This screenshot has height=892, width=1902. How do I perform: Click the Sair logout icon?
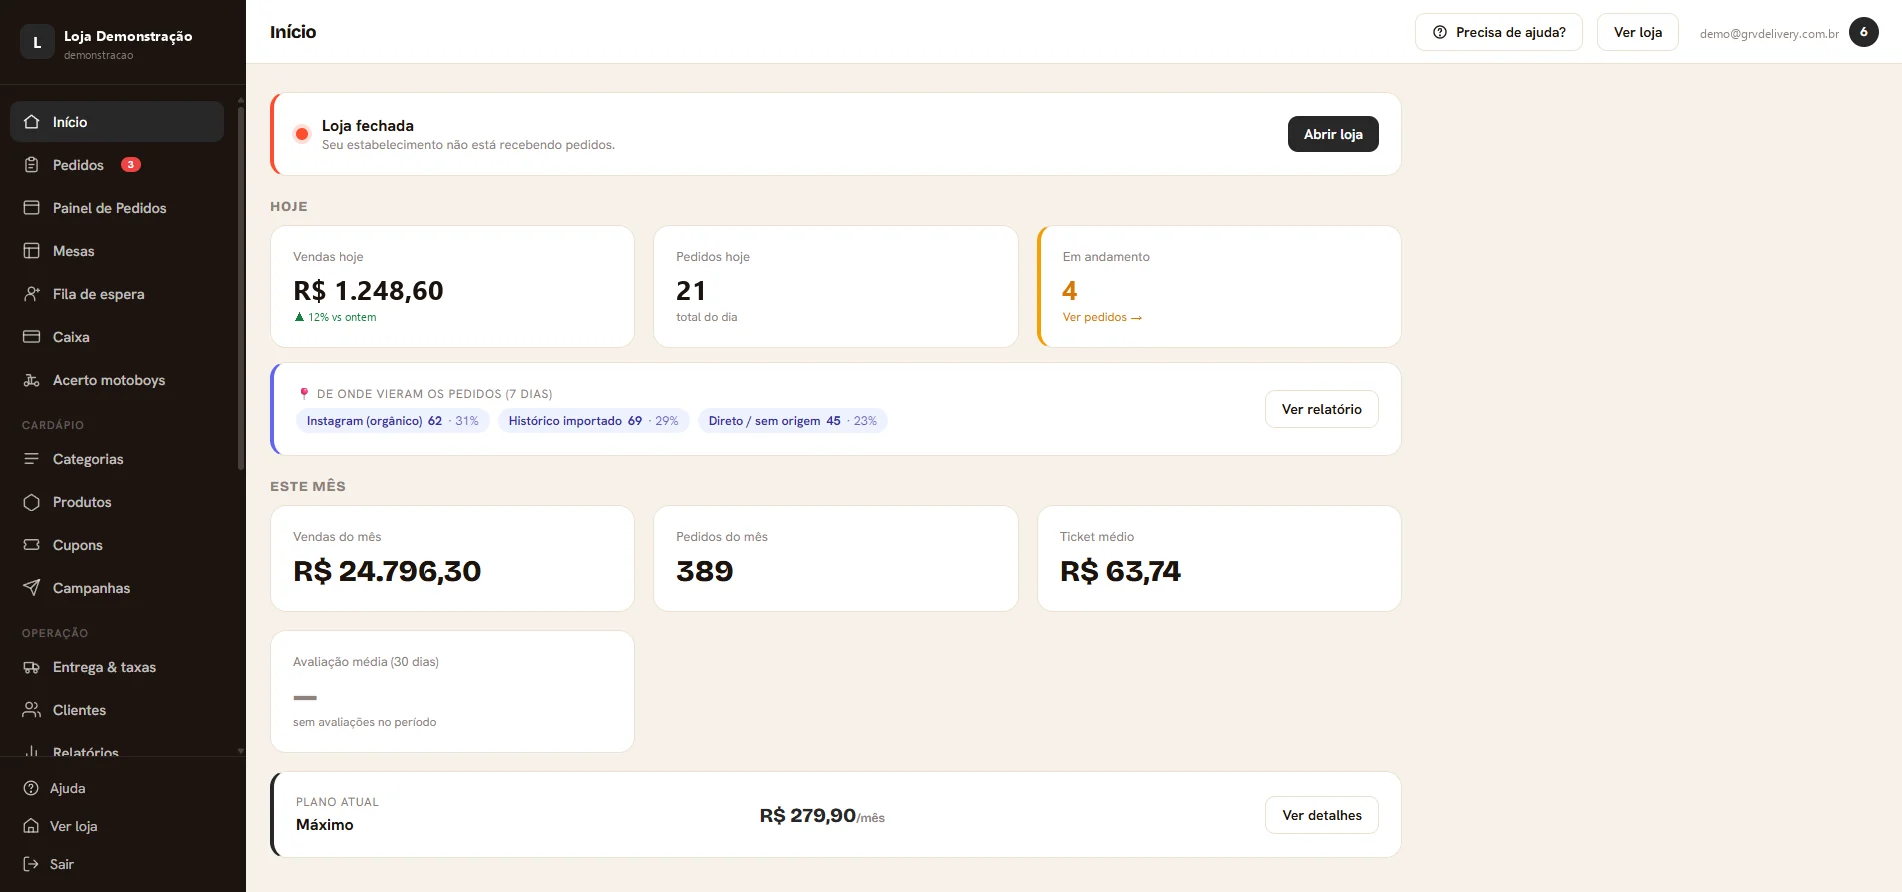point(31,864)
